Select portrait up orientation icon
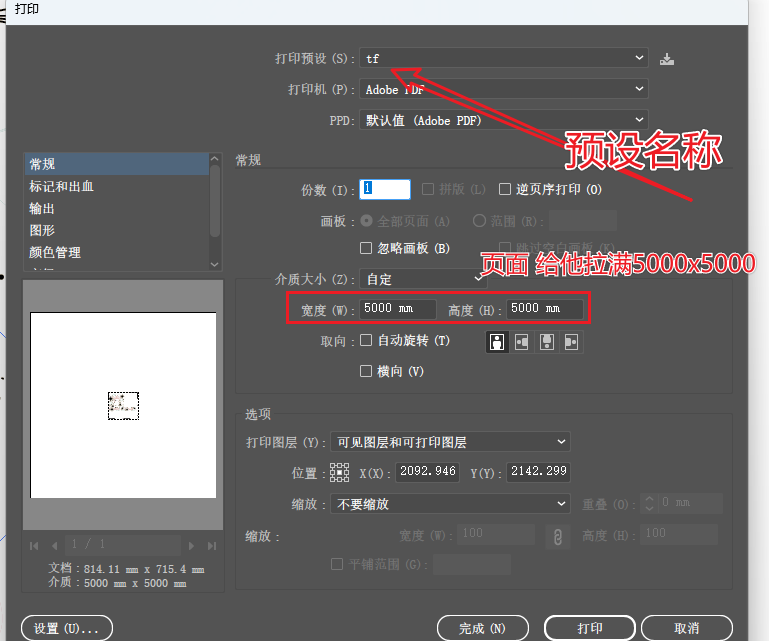 [497, 342]
